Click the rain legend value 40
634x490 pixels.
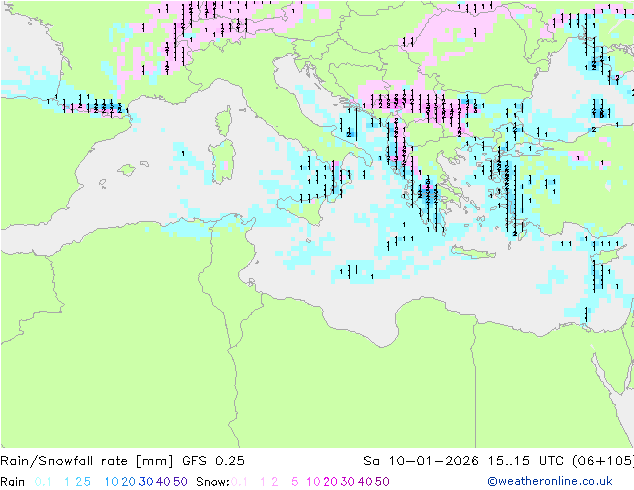163,482
